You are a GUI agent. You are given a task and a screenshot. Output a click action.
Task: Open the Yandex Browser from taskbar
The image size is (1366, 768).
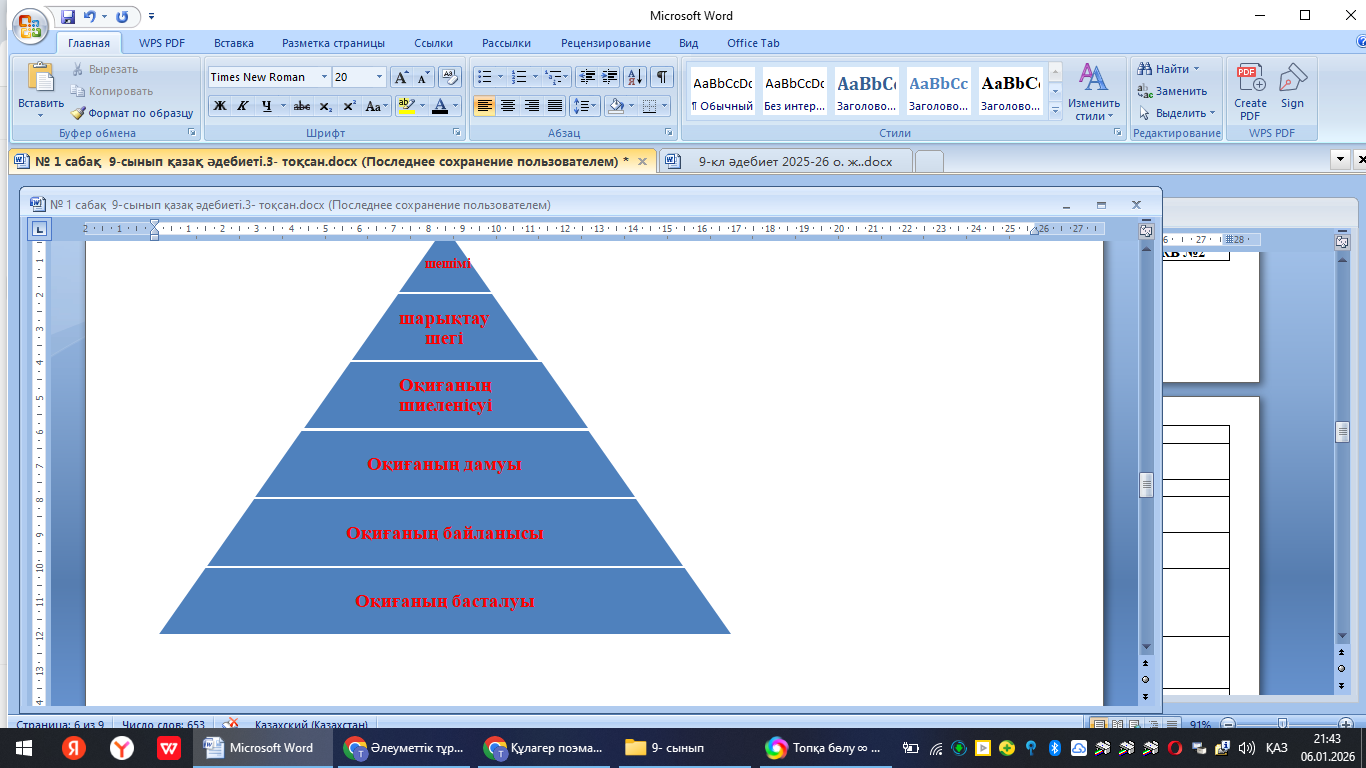[x=121, y=748]
